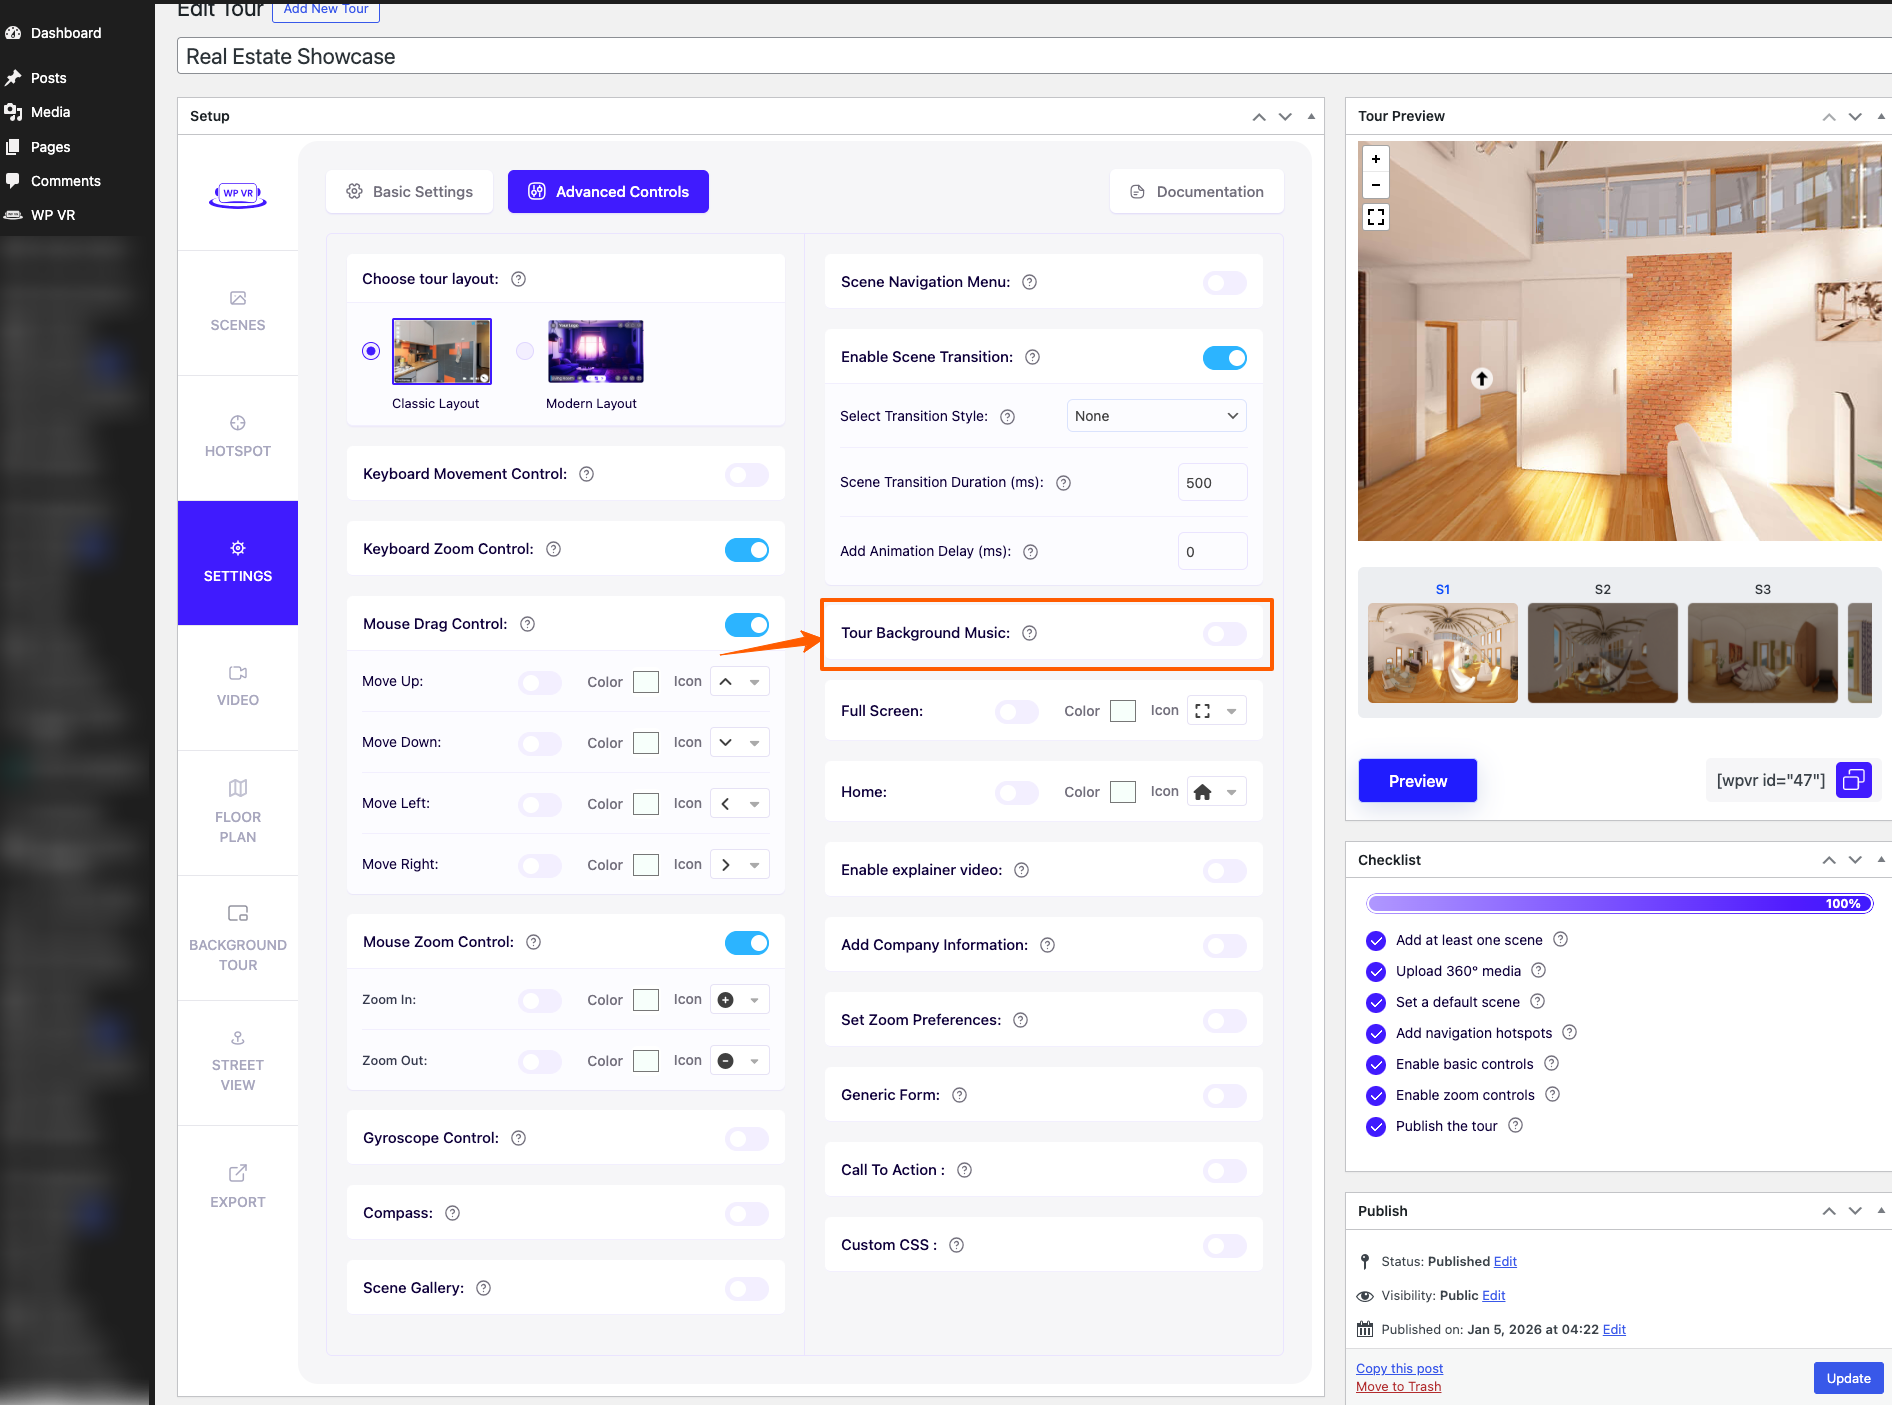Toggle fullscreen in tour preview
This screenshot has width=1892, height=1405.
point(1376,217)
